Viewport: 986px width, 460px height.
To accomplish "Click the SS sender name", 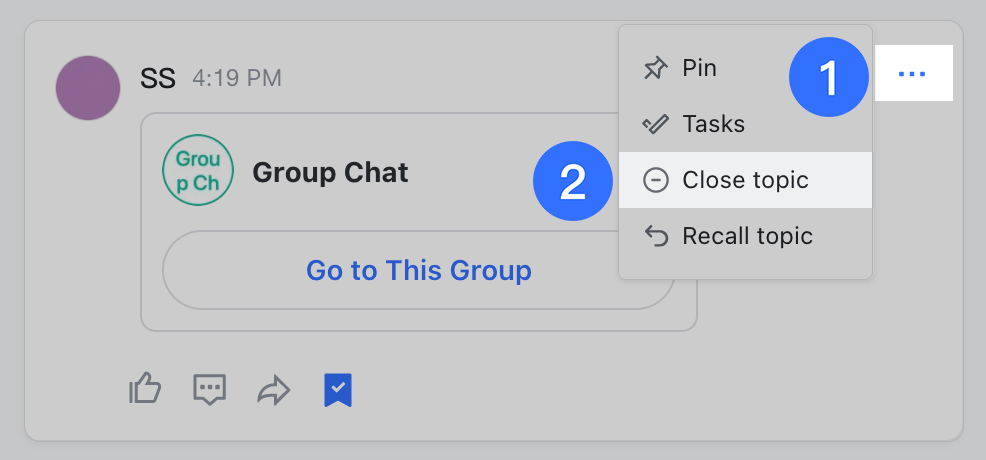I will (x=158, y=78).
